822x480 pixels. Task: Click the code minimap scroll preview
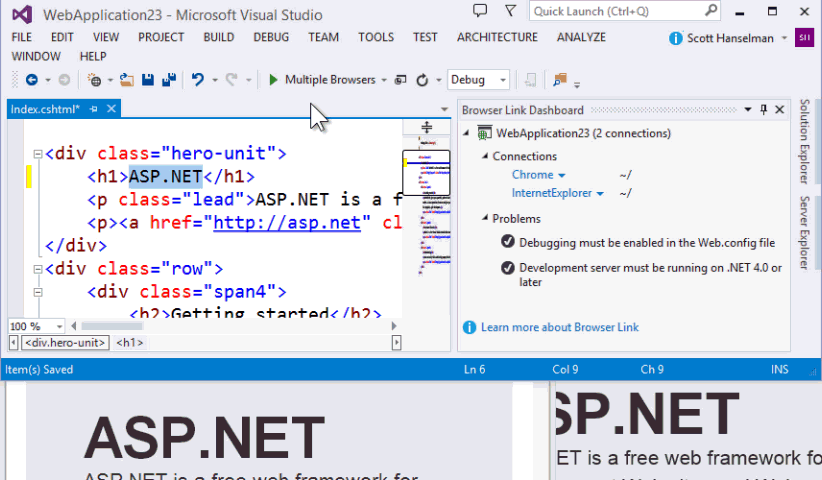[426, 172]
